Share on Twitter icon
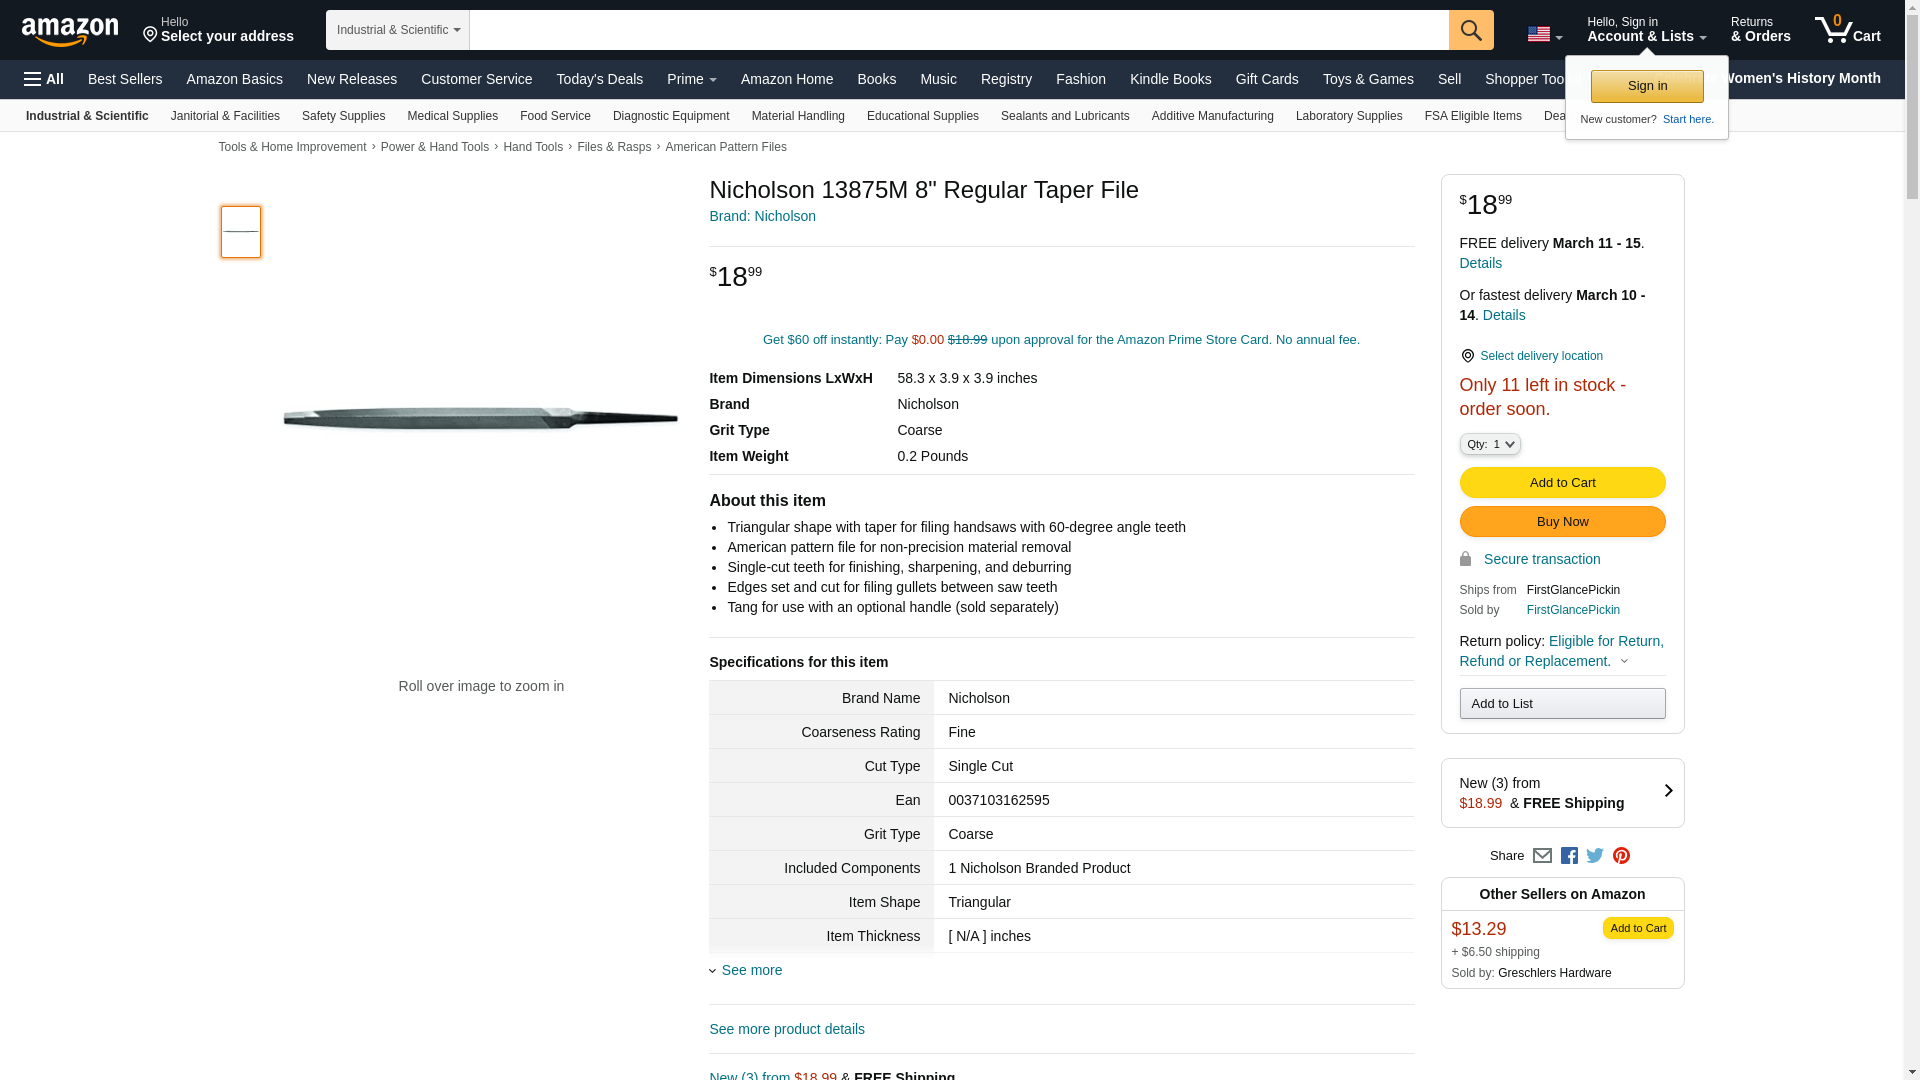This screenshot has width=1920, height=1080. 1595,856
